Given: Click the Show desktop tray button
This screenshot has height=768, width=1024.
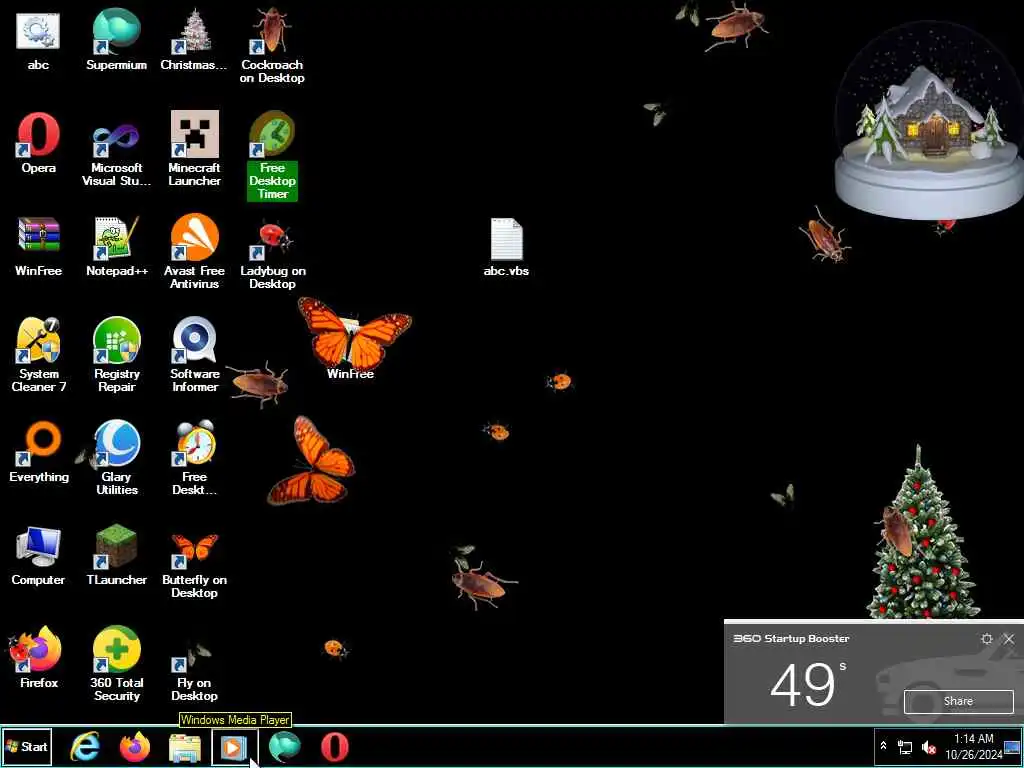Looking at the screenshot, I should [1012, 746].
